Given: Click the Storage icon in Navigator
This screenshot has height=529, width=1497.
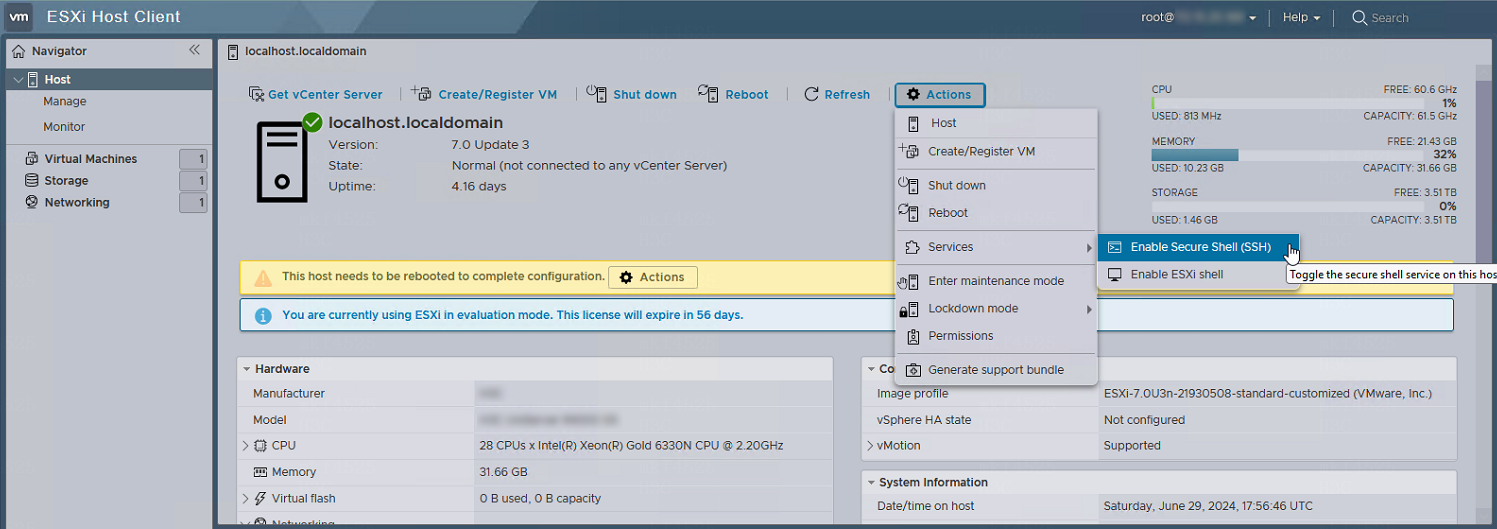Looking at the screenshot, I should (x=33, y=181).
